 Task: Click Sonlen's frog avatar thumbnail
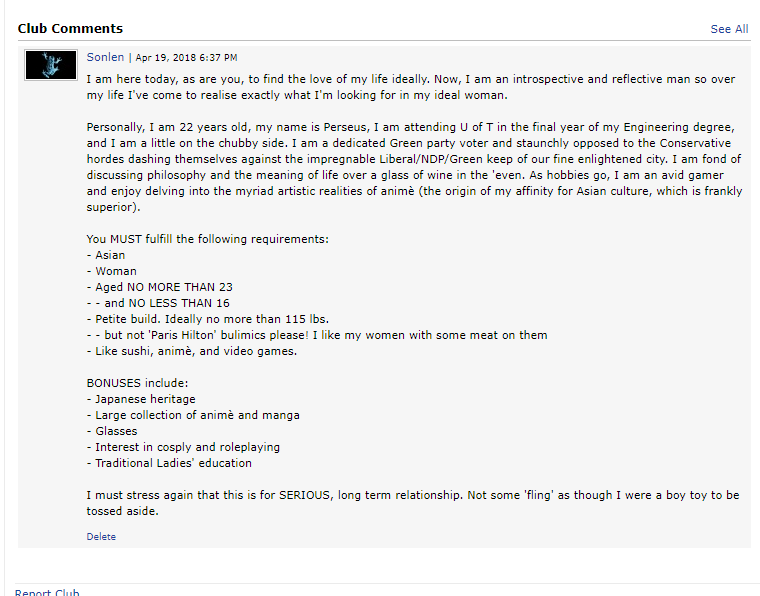pos(51,65)
